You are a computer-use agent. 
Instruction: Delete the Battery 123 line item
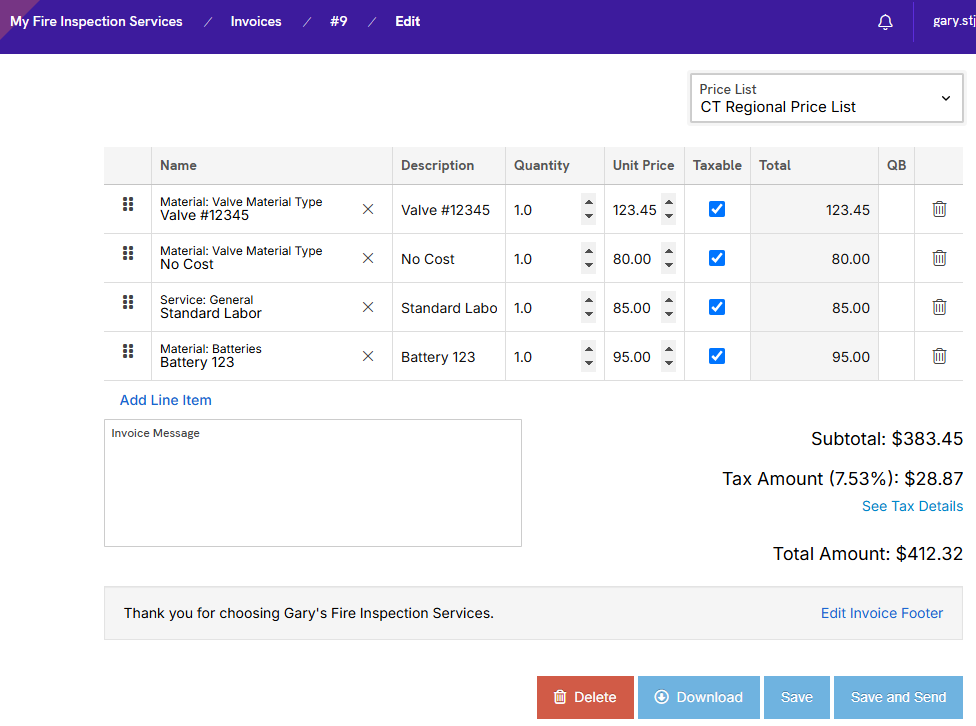939,356
